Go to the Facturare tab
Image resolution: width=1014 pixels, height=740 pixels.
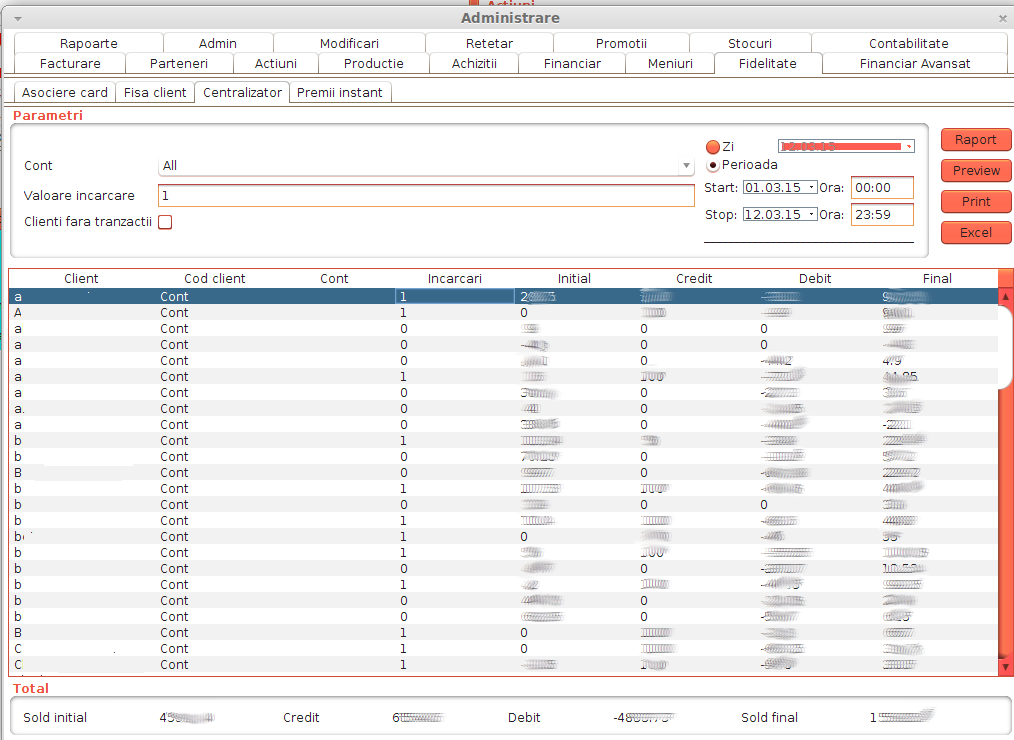pos(70,63)
